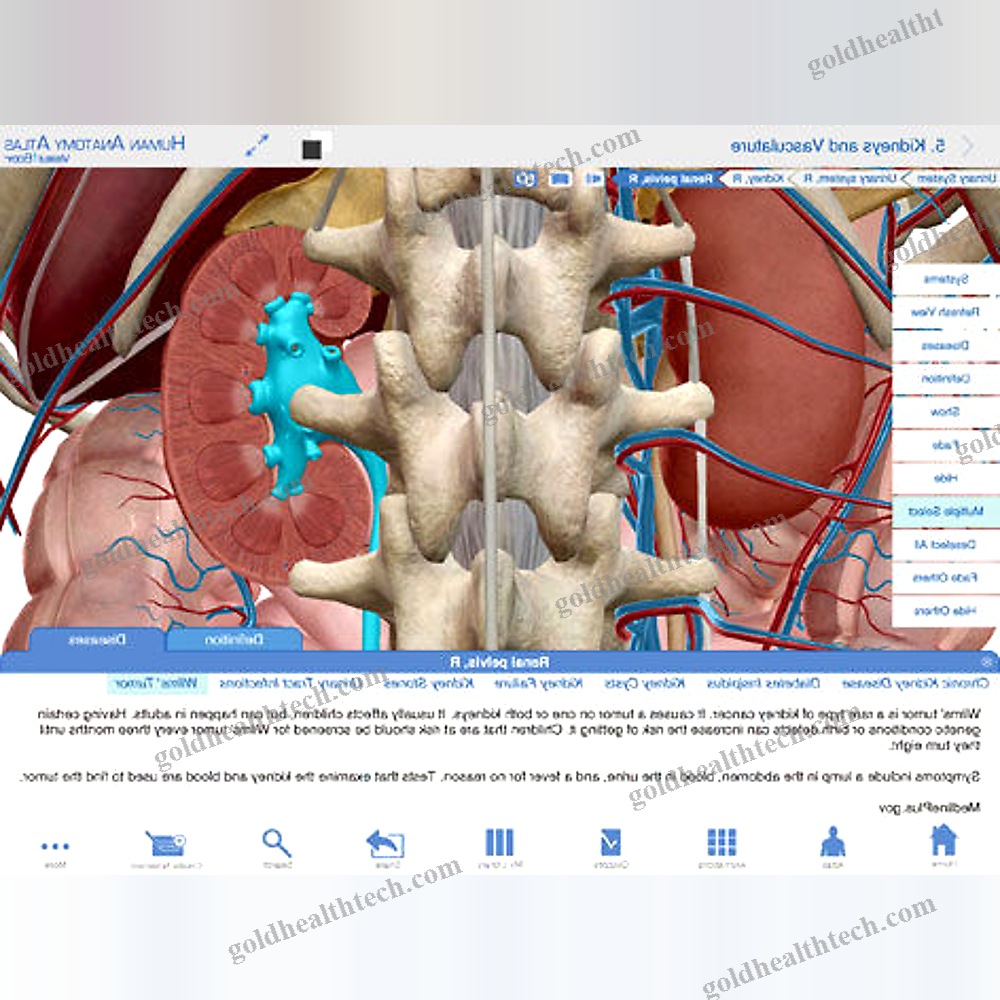Viewport: 1000px width, 1000px height.
Task: Choose Deselect All in the side menu
Action: pyautogui.click(x=945, y=545)
